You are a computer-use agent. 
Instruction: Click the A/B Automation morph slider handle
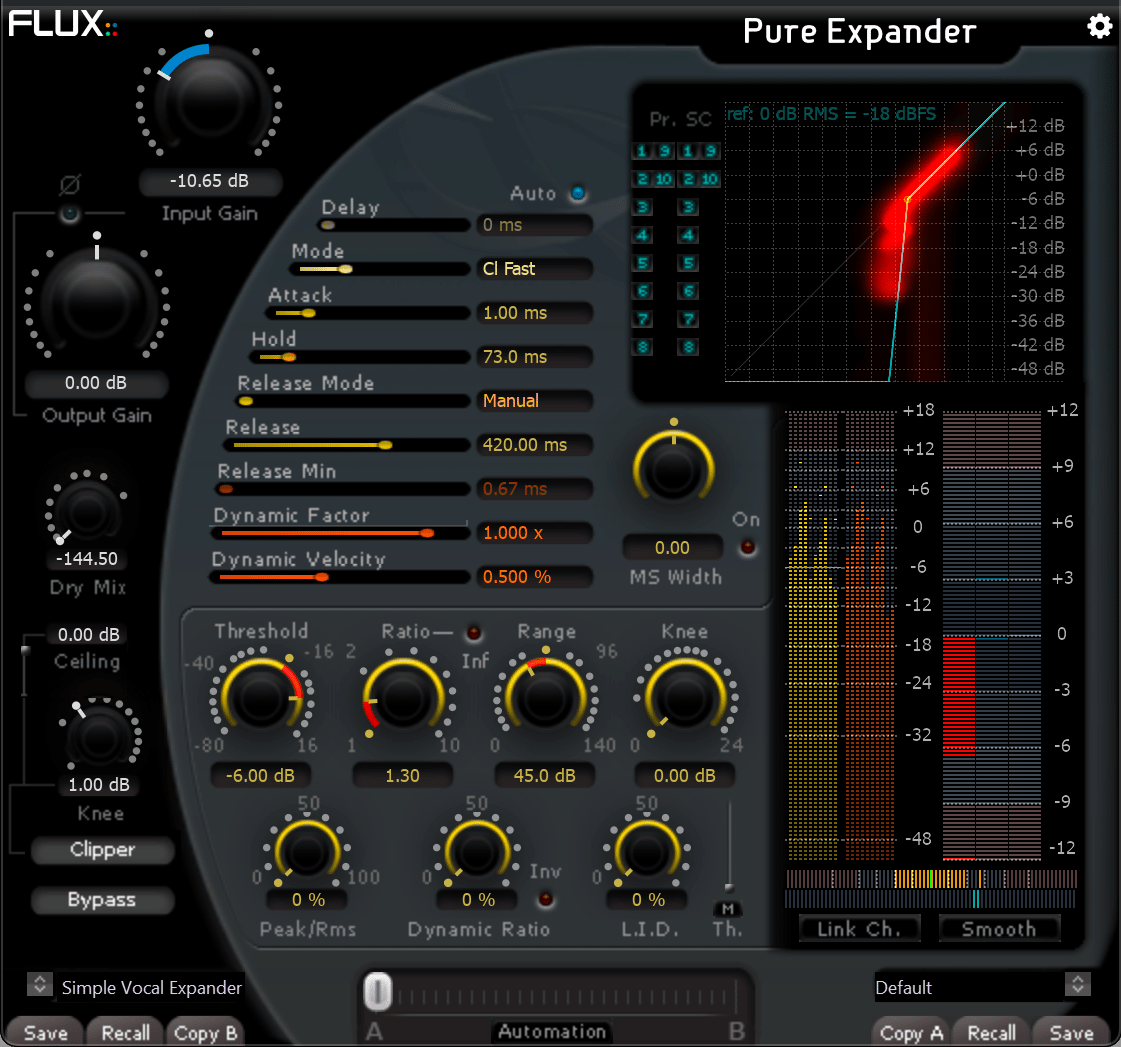click(x=378, y=991)
